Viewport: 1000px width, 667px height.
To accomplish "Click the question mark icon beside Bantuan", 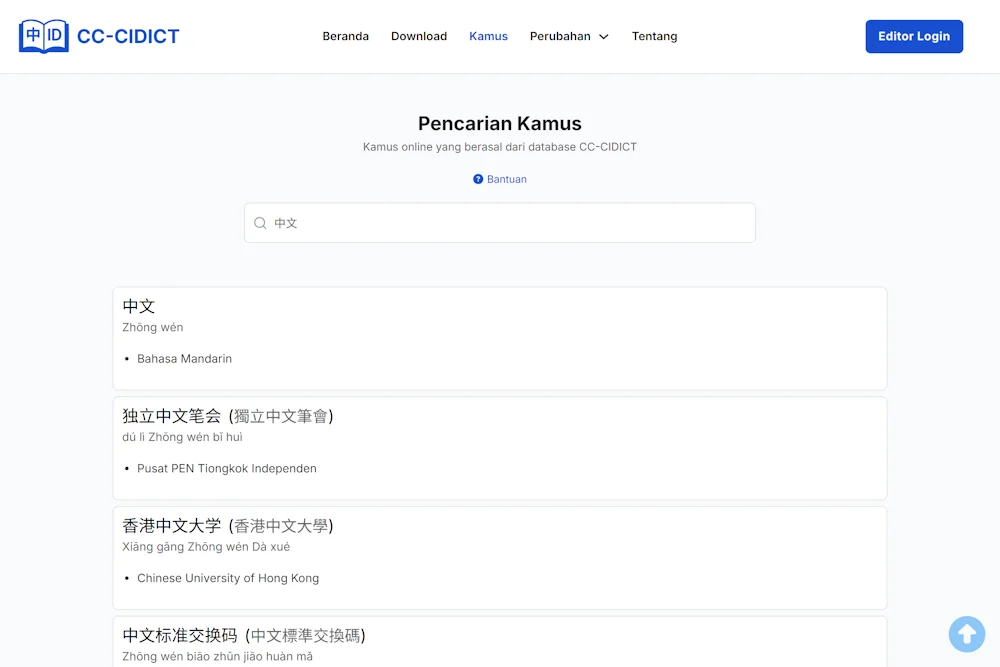I will 477,179.
